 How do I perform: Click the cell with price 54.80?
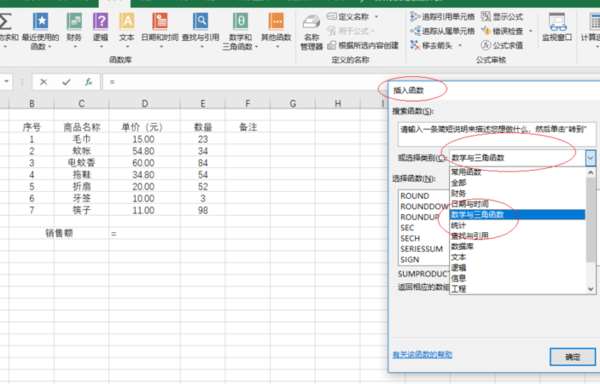click(144, 151)
